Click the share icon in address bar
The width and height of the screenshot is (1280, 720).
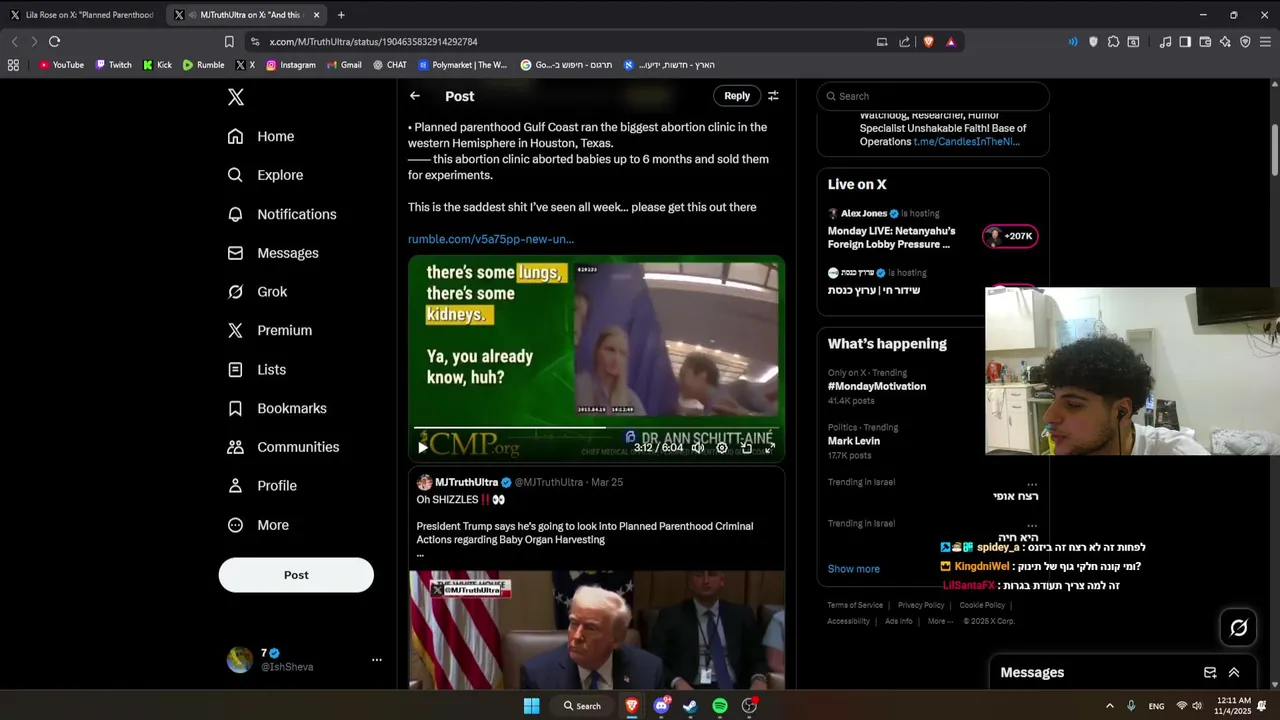coord(905,42)
